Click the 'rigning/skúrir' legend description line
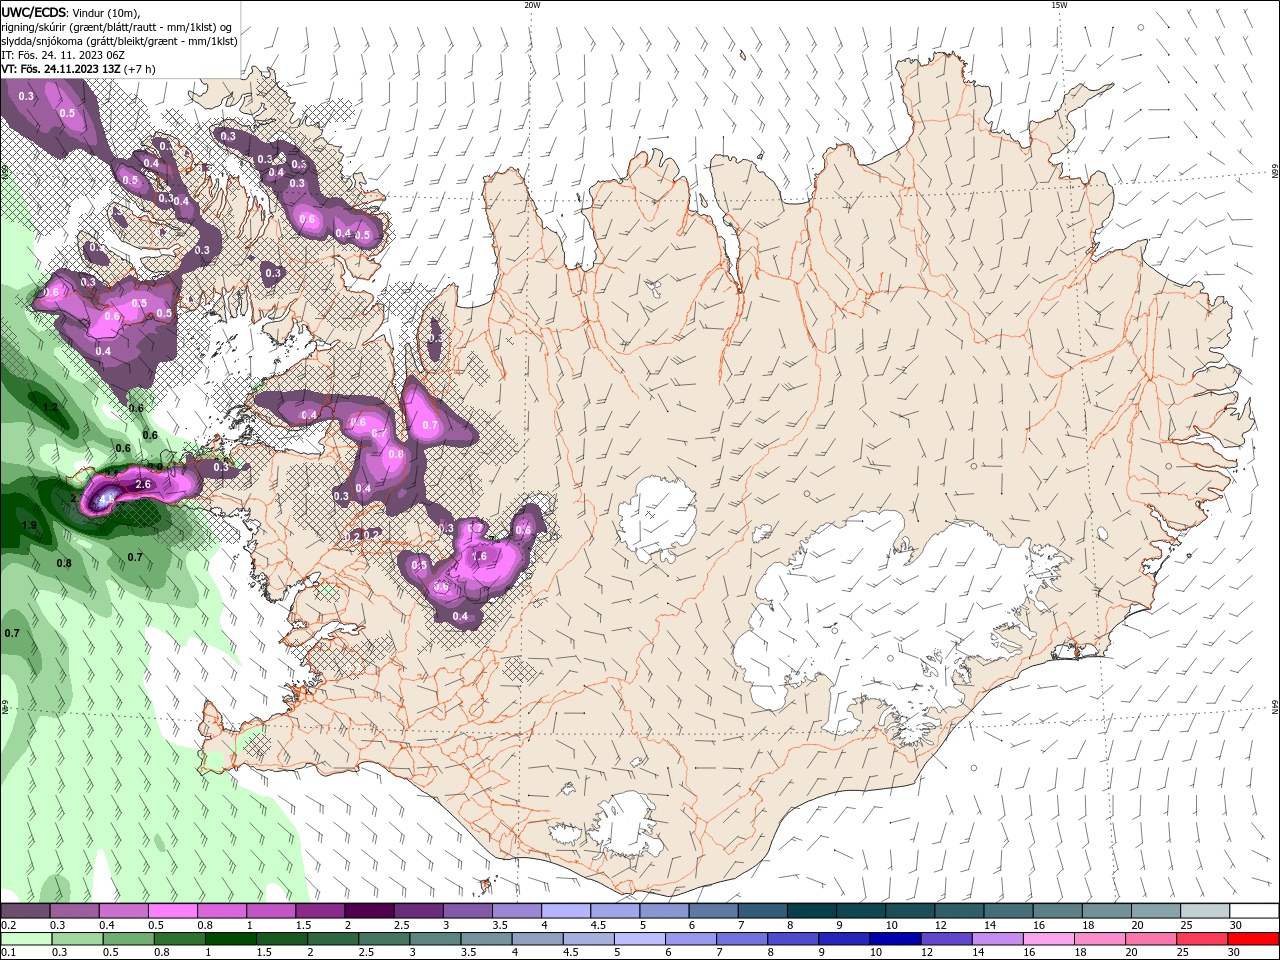 pos(117,27)
